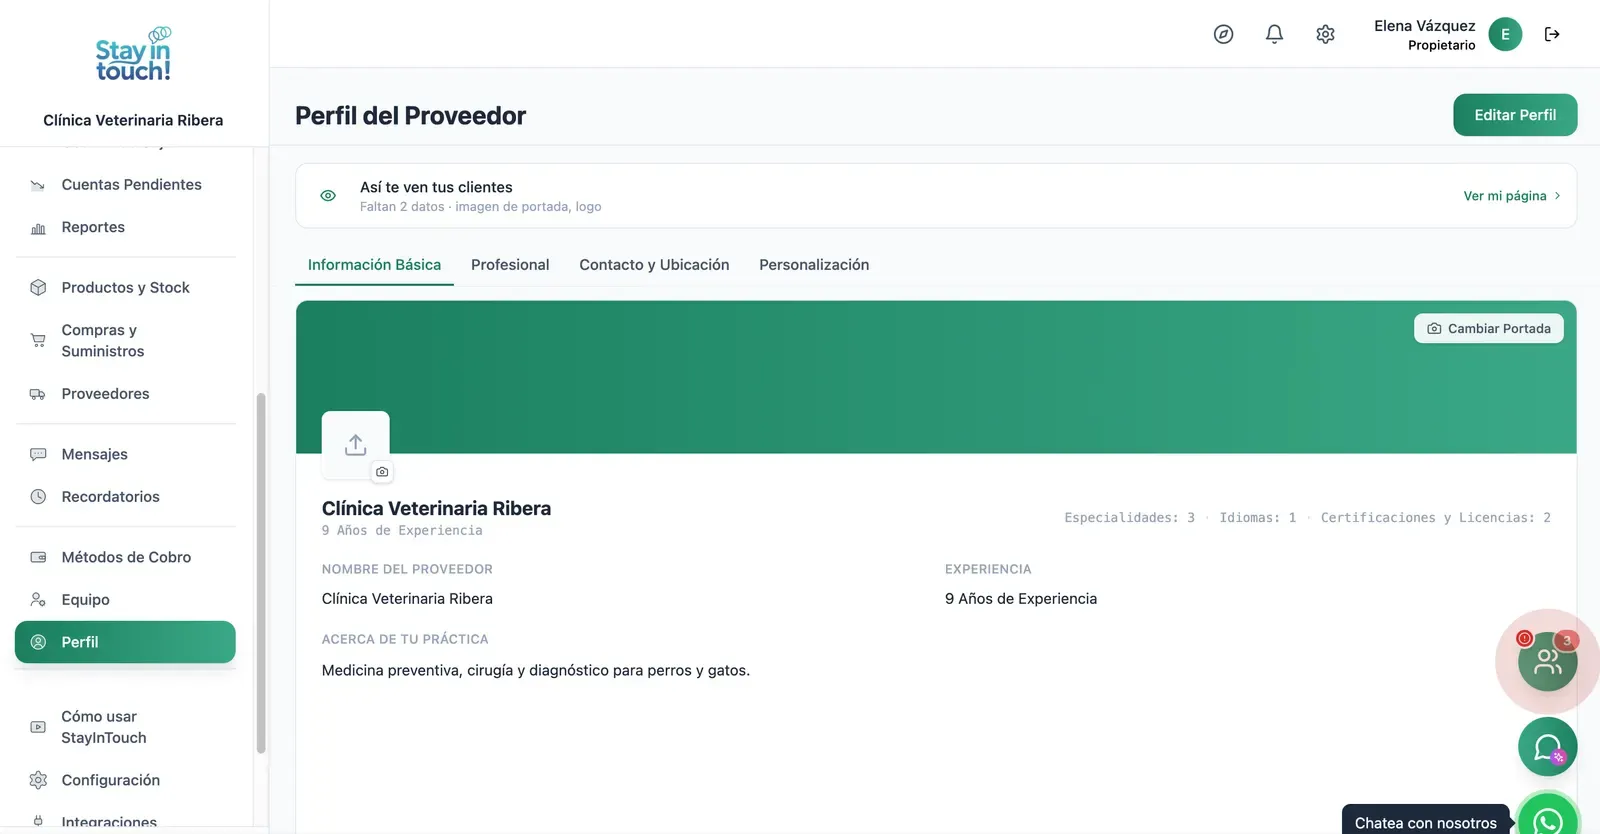Image resolution: width=1600 pixels, height=834 pixels.
Task: Click the Especialidades: 3 stat
Action: pyautogui.click(x=1129, y=518)
